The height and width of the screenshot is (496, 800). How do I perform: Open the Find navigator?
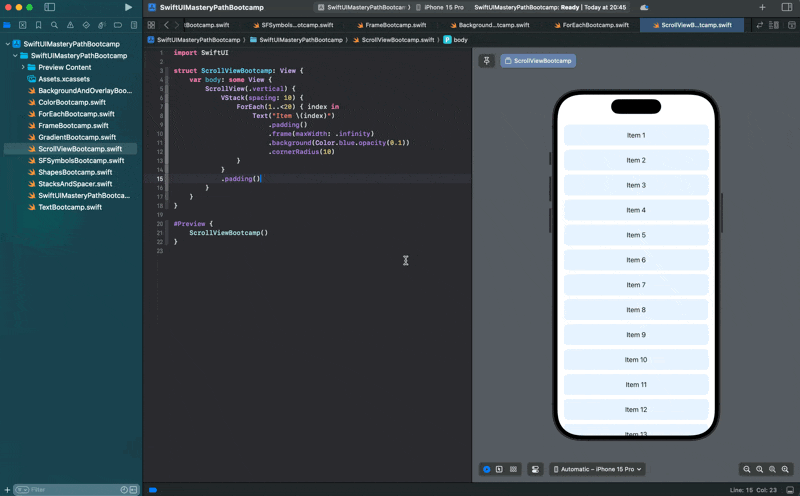click(x=54, y=25)
